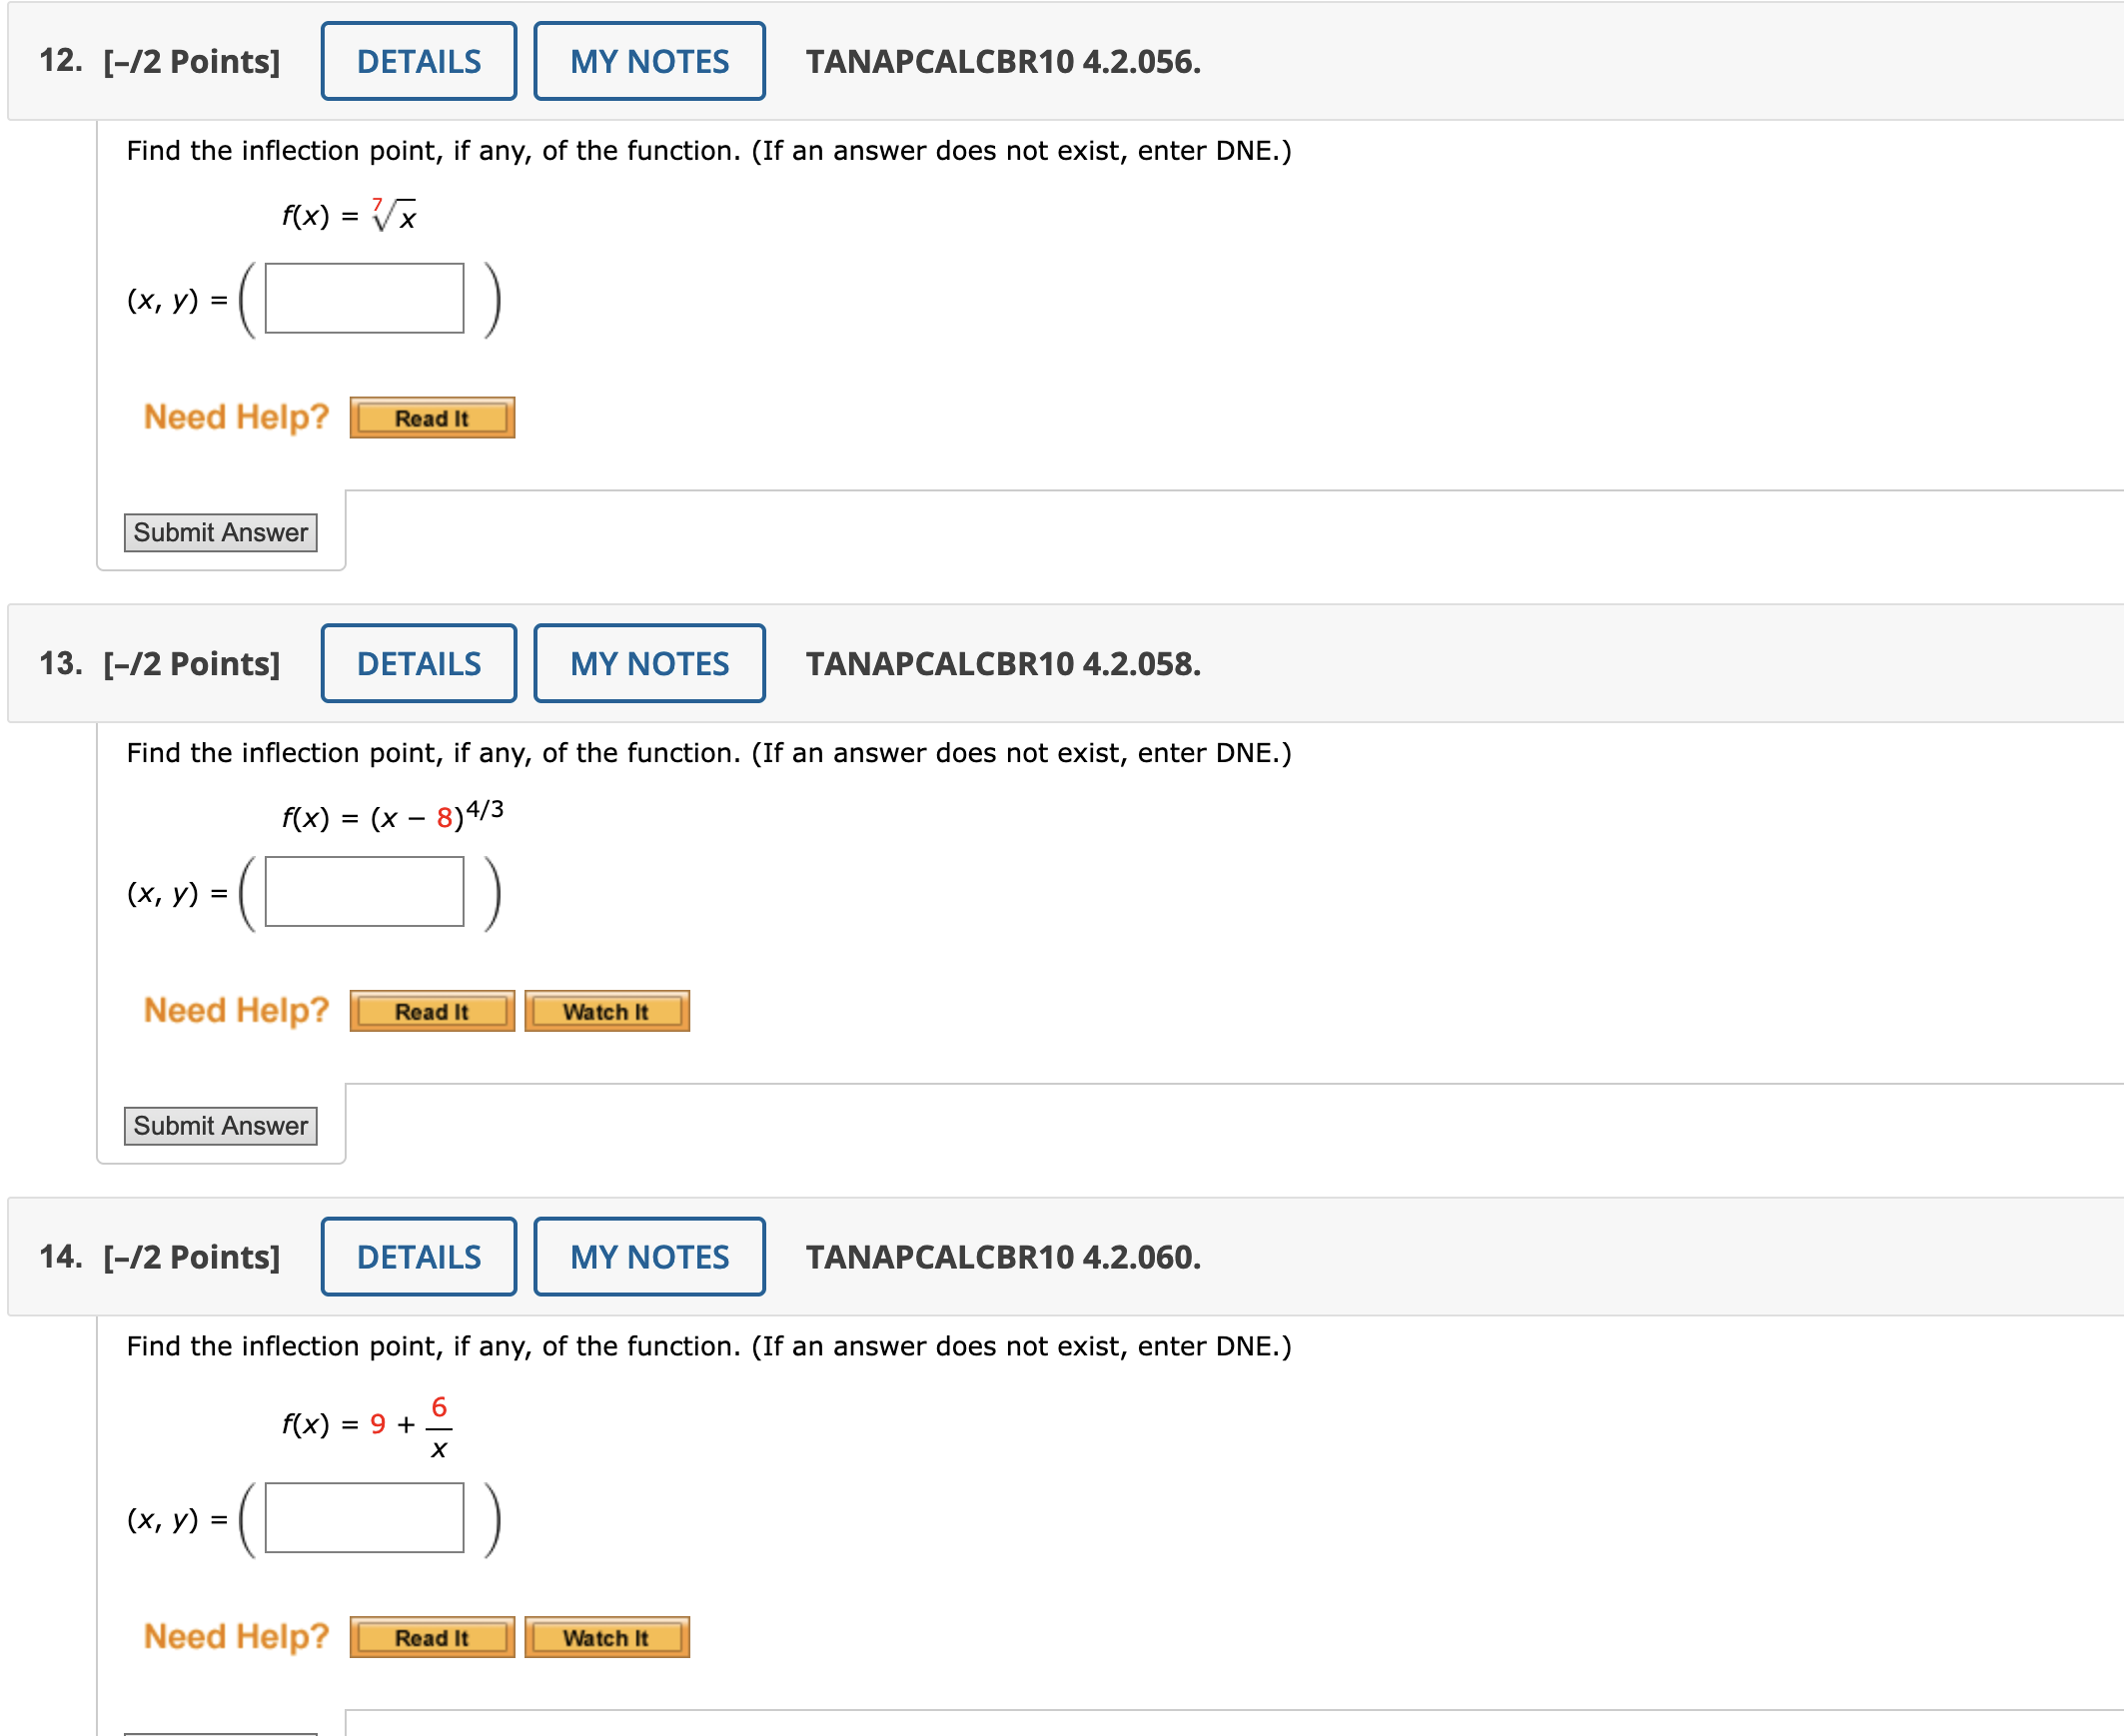Click the TANAPCALCBR10 4.2.058 question code
The height and width of the screenshot is (1736, 2124).
[1003, 664]
